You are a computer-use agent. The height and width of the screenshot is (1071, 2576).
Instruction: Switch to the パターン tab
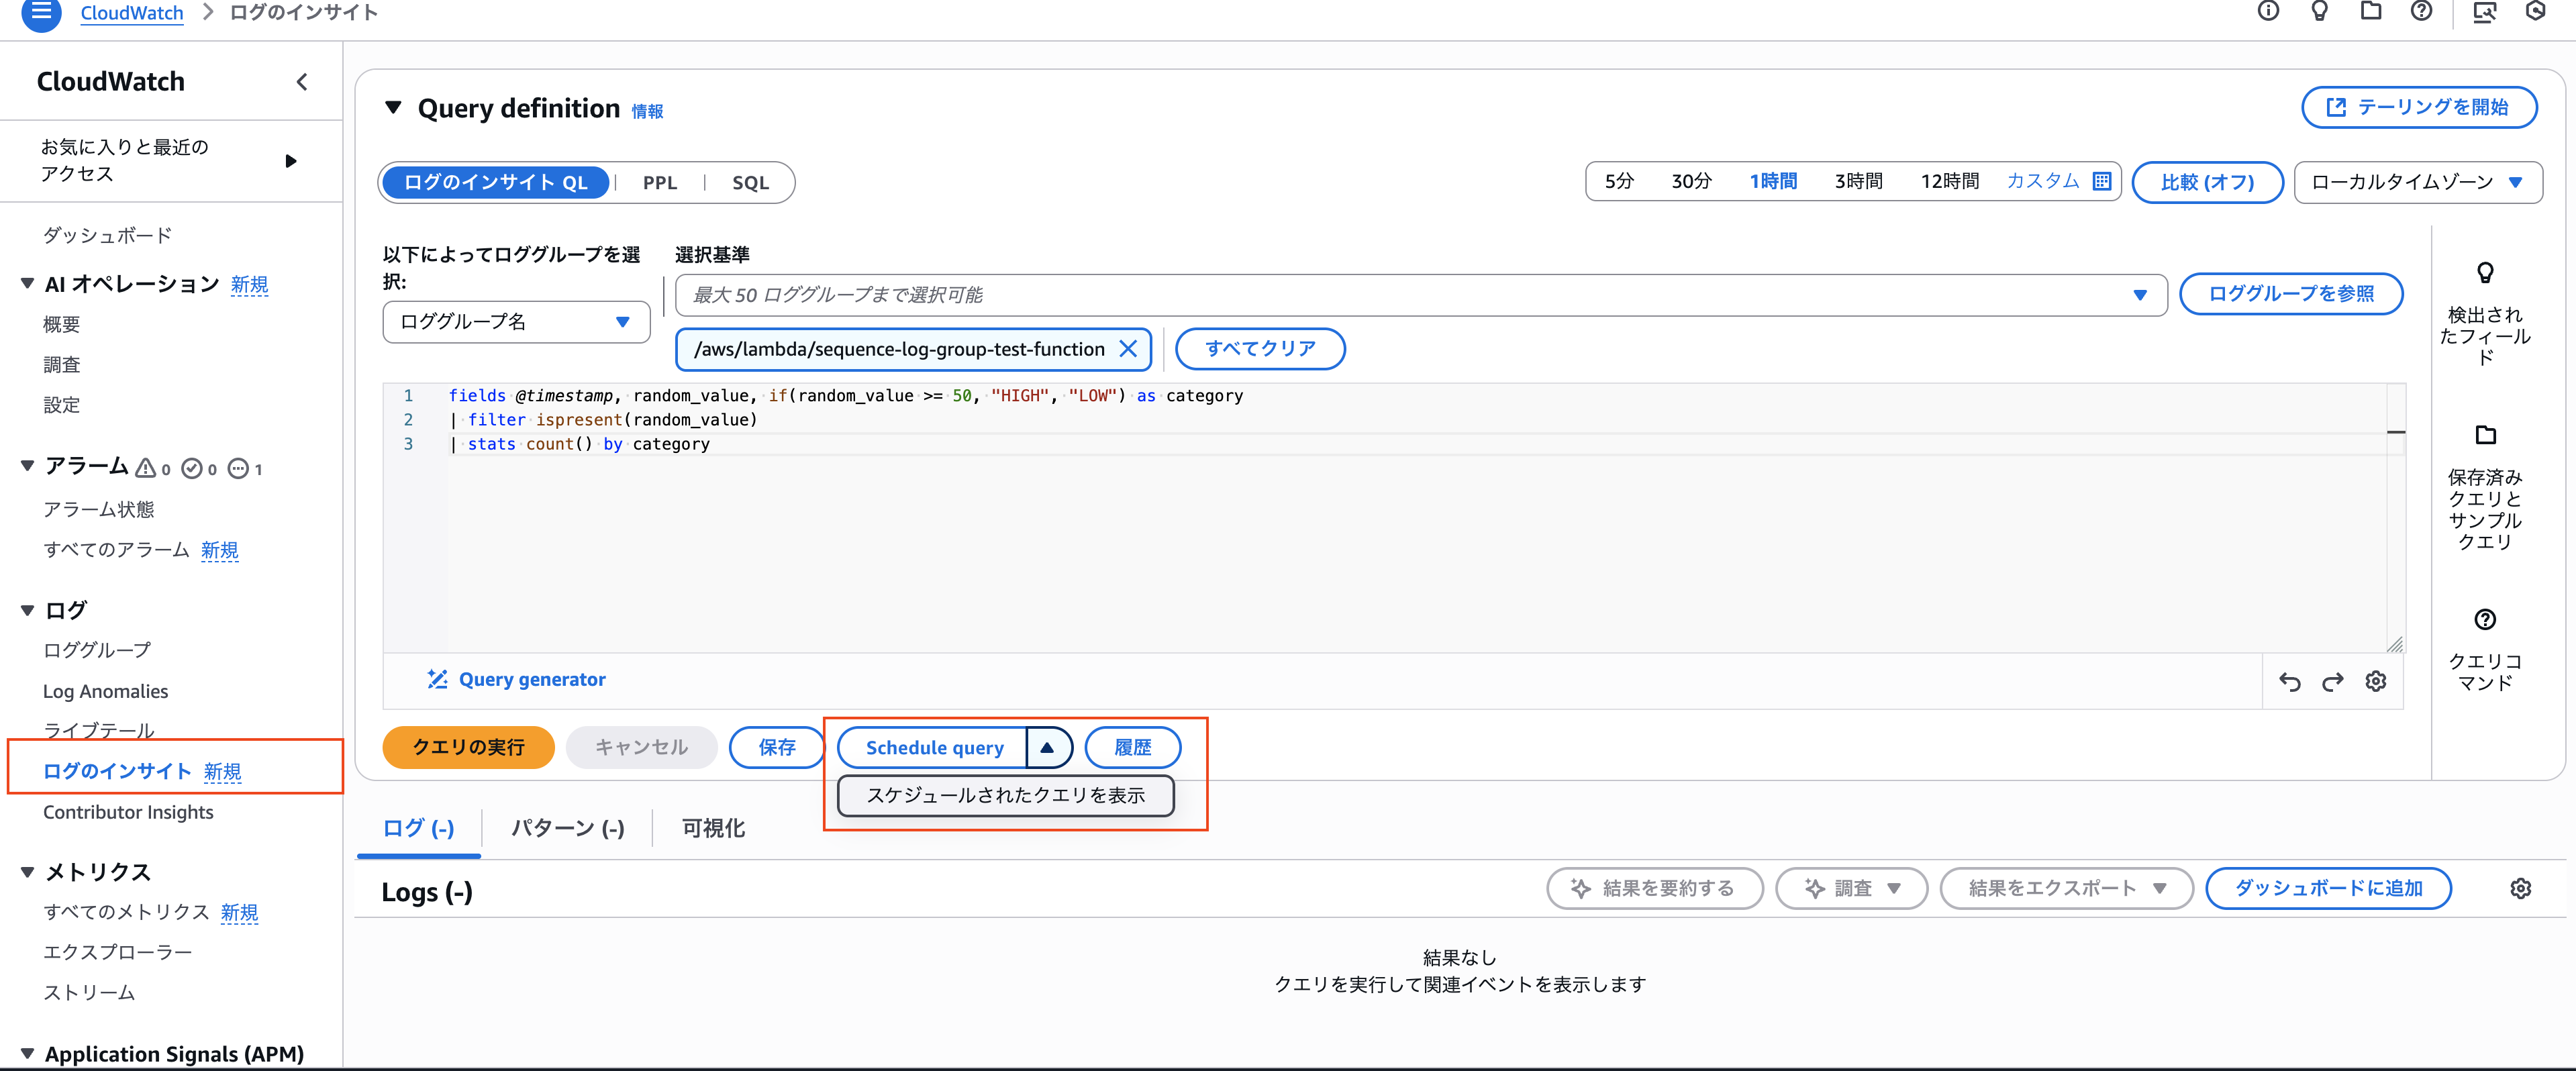click(566, 828)
